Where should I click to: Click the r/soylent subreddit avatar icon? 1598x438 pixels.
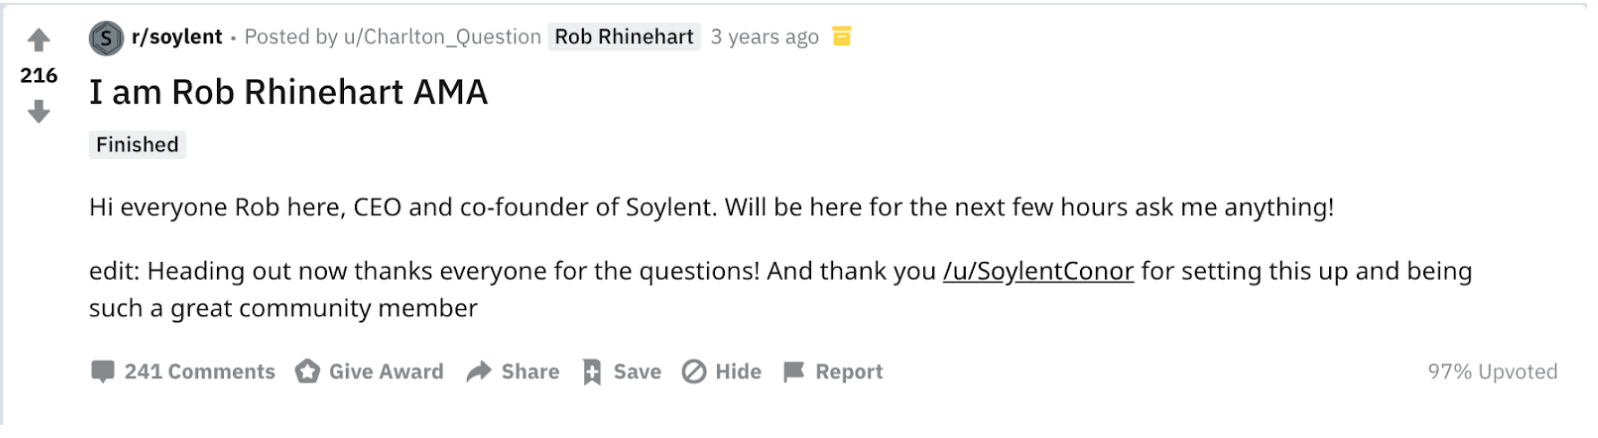(x=106, y=38)
